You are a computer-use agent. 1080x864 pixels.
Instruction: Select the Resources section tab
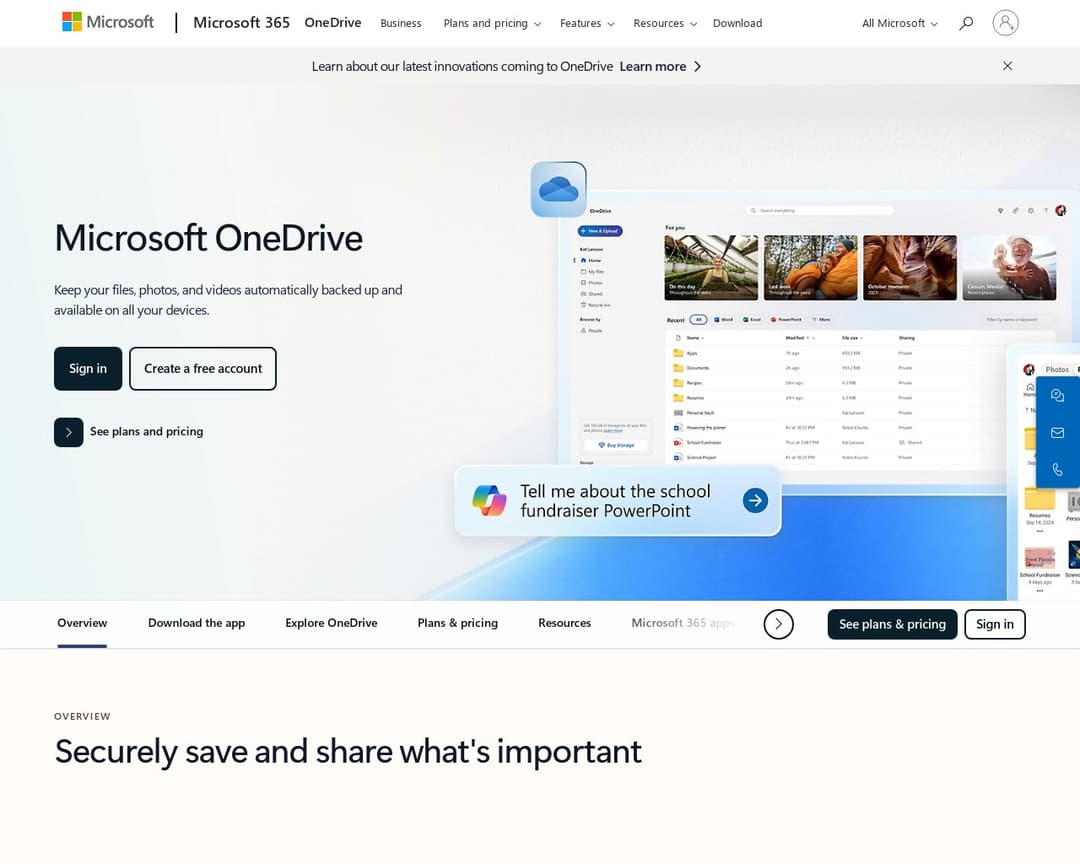565,623
